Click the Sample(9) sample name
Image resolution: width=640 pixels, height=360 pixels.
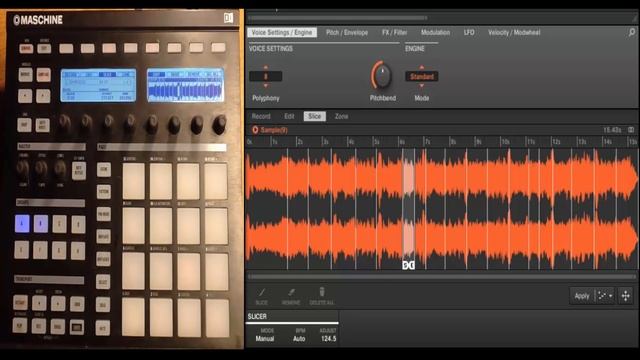click(x=274, y=130)
